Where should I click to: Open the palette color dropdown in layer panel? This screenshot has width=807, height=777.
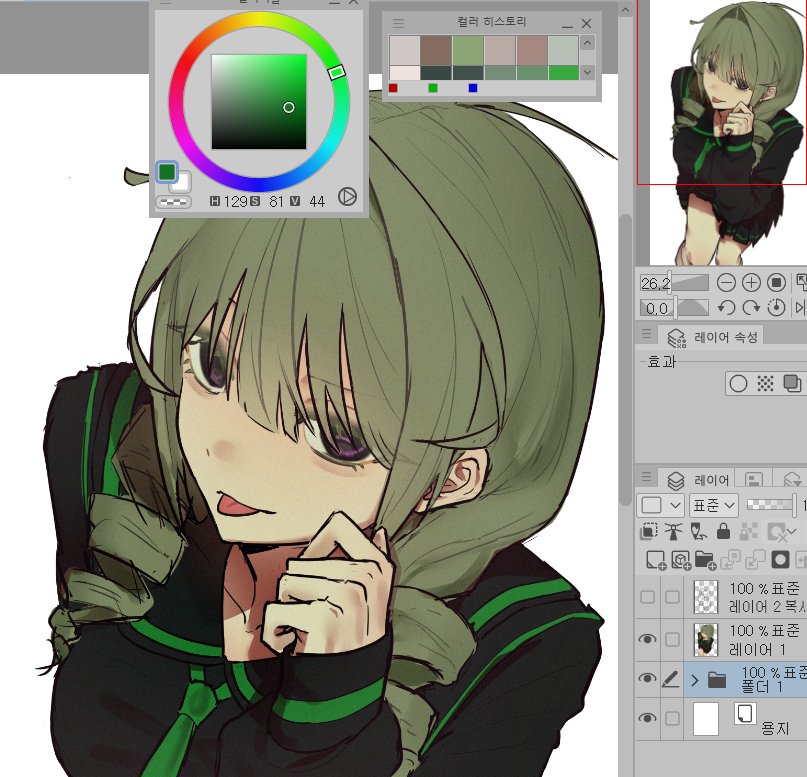pyautogui.click(x=660, y=505)
